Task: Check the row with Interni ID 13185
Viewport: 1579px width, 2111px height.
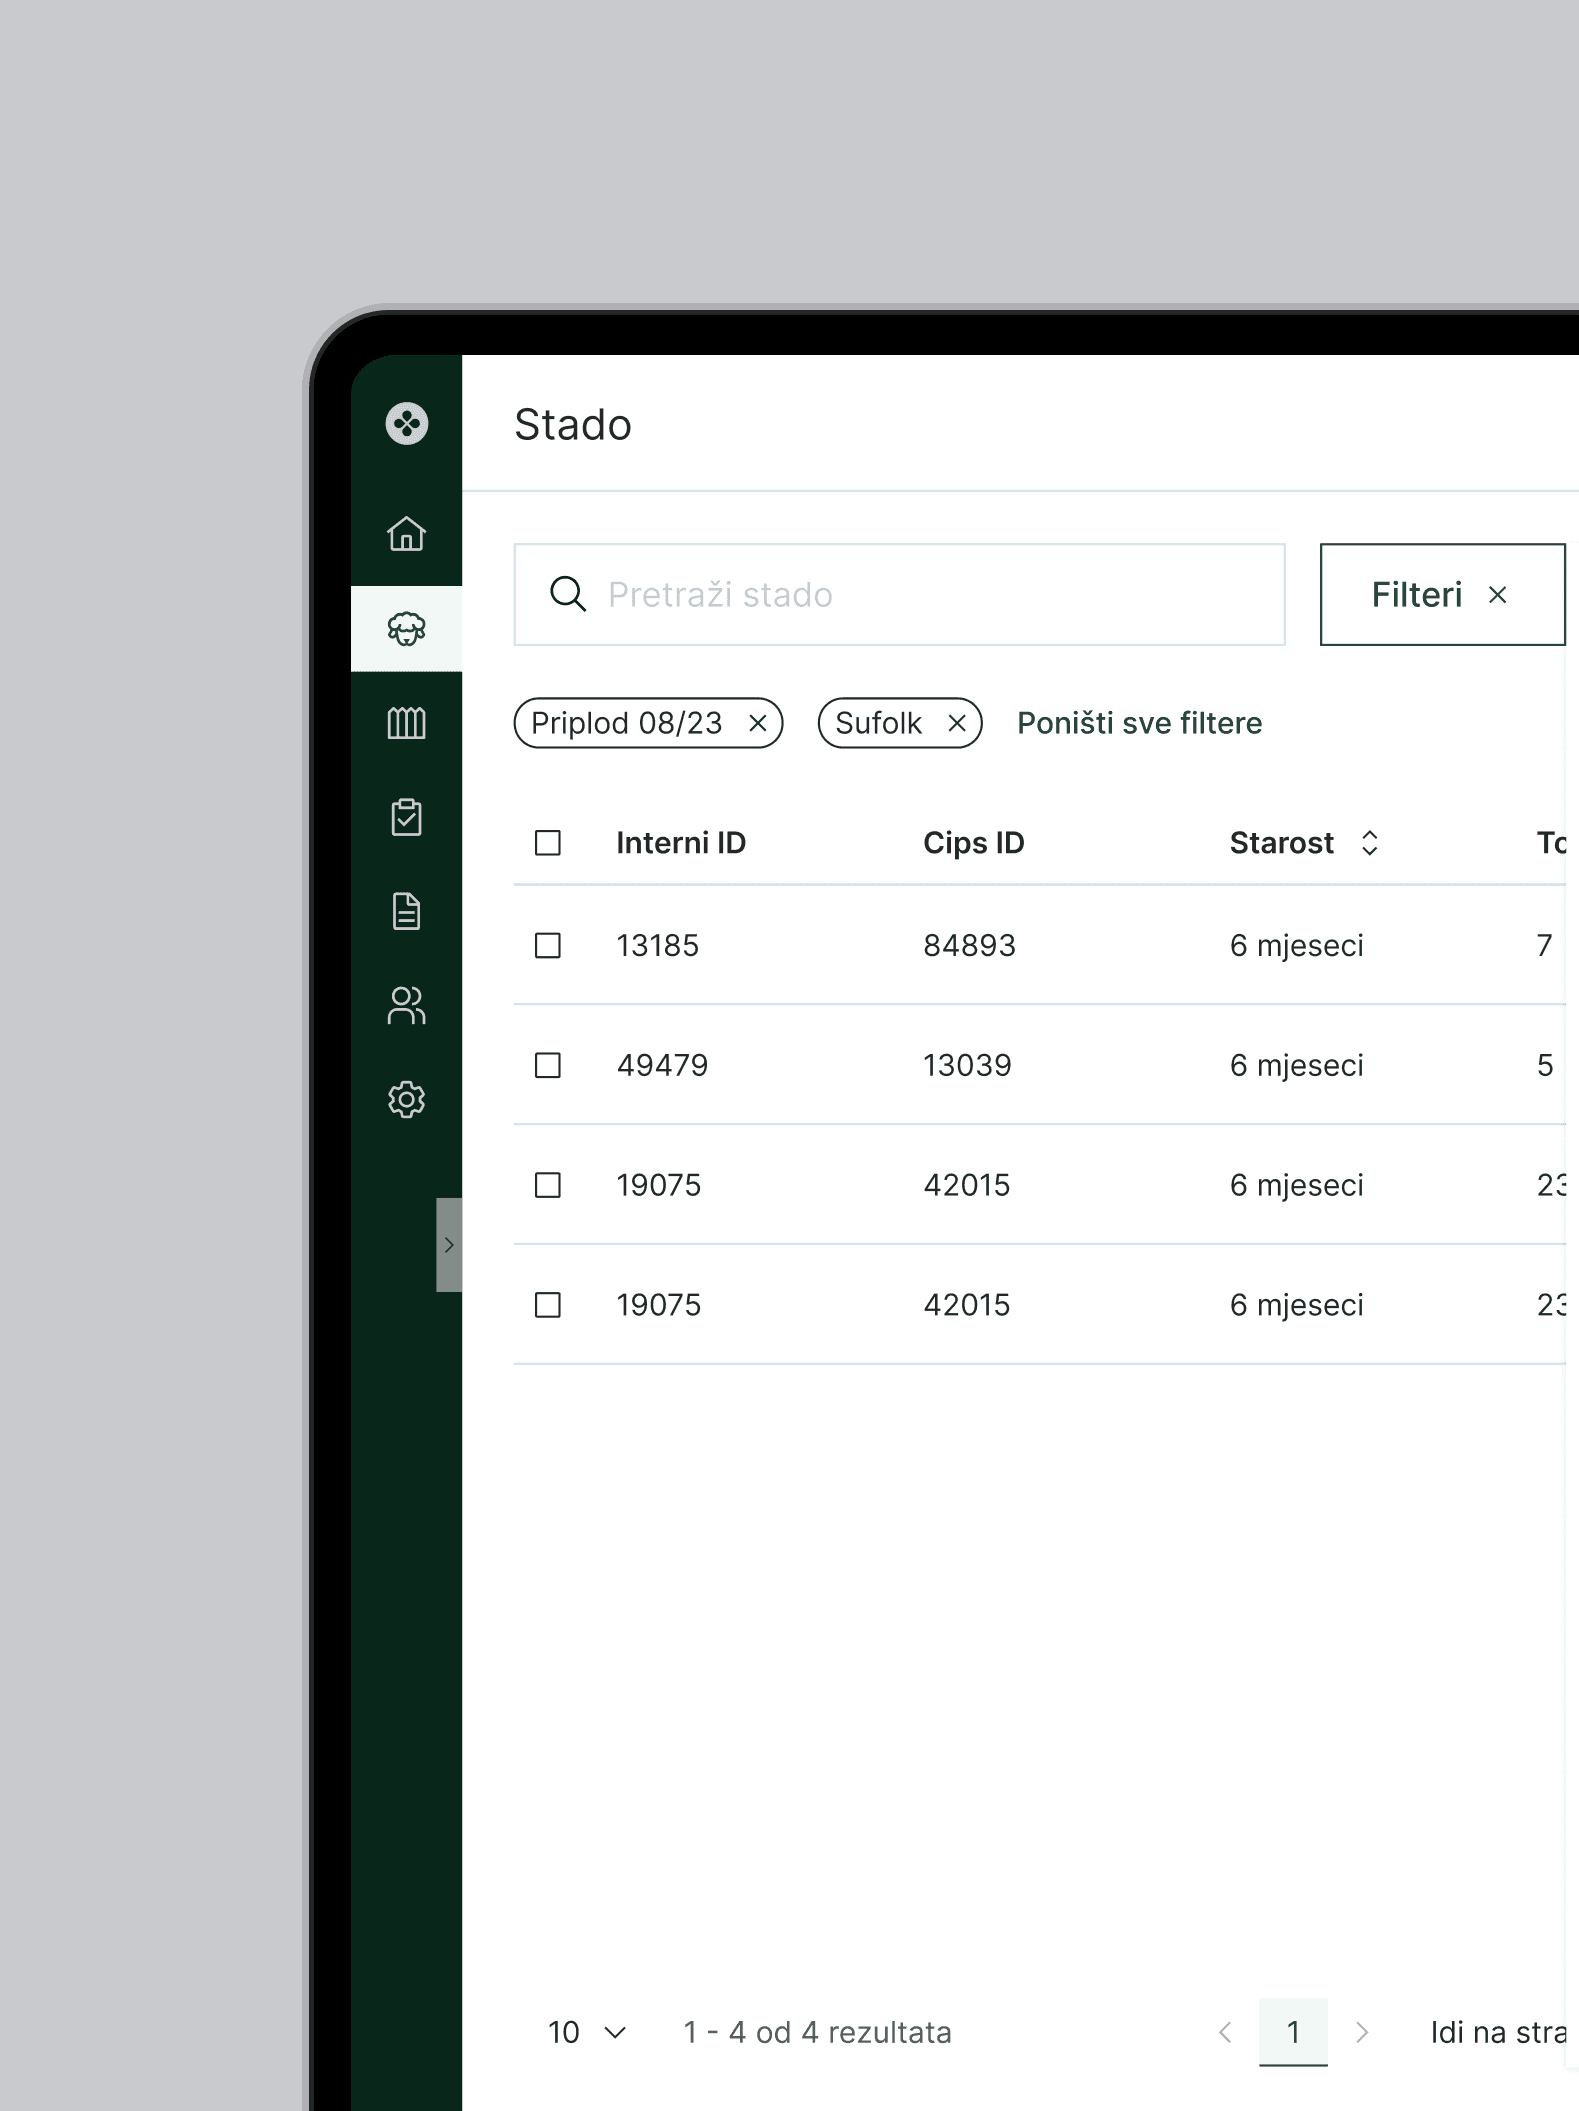Action: (x=548, y=945)
